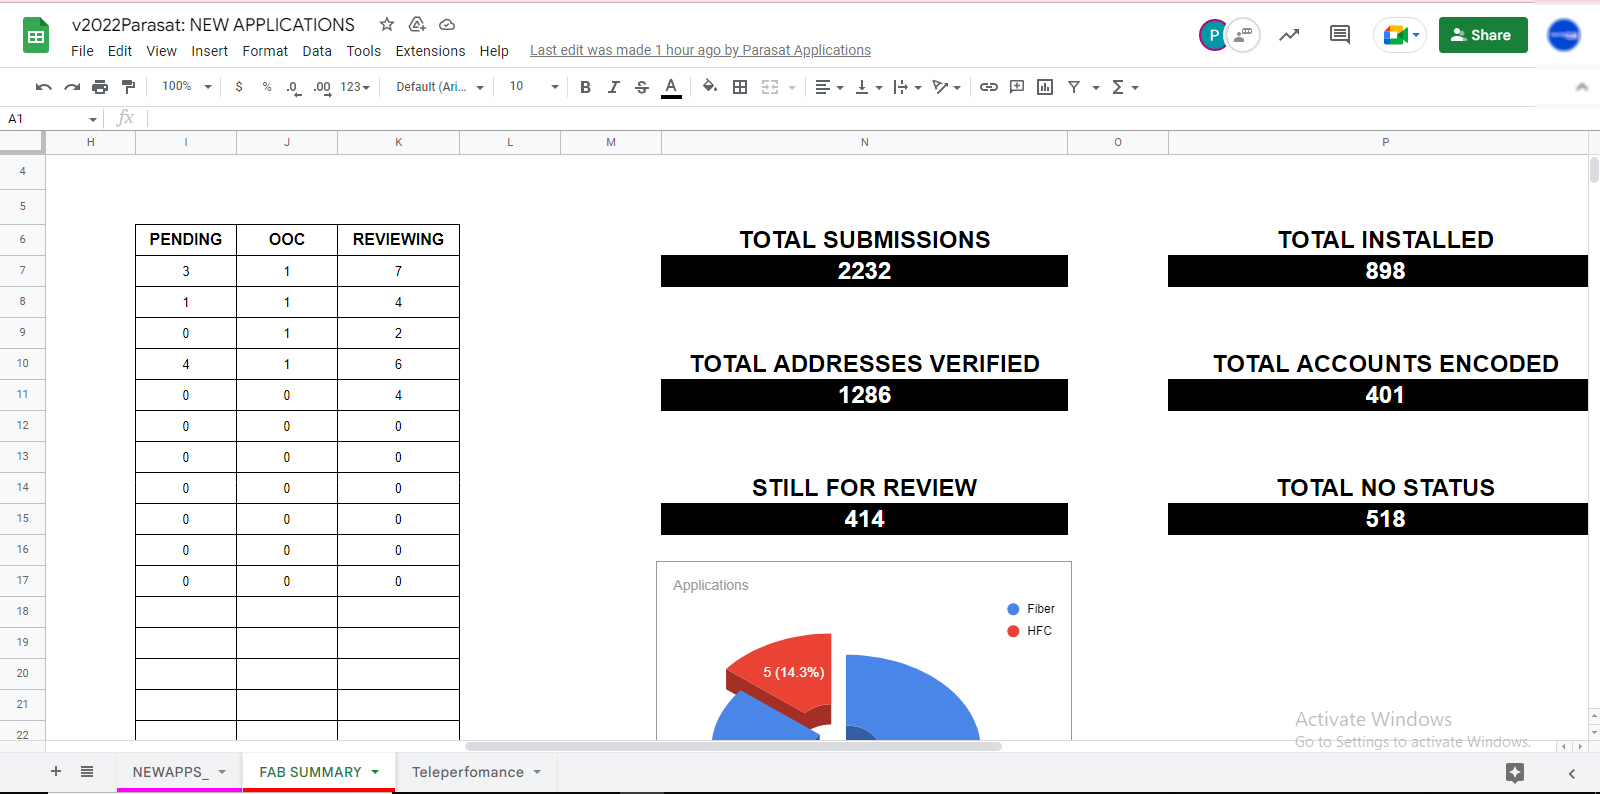Open the Help menu

coord(494,51)
